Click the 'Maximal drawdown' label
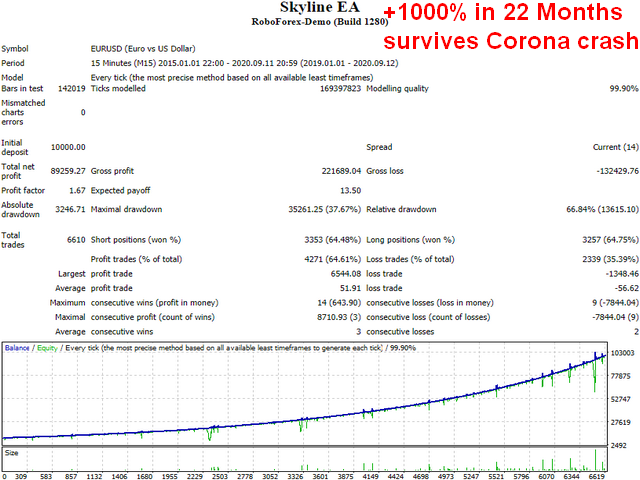 point(127,209)
